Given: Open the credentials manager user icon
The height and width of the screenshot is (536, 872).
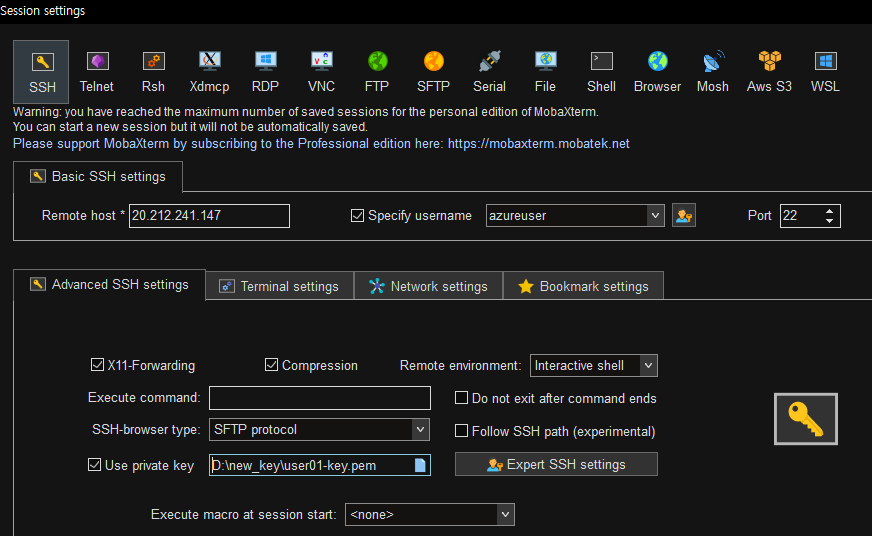Looking at the screenshot, I should tap(683, 216).
